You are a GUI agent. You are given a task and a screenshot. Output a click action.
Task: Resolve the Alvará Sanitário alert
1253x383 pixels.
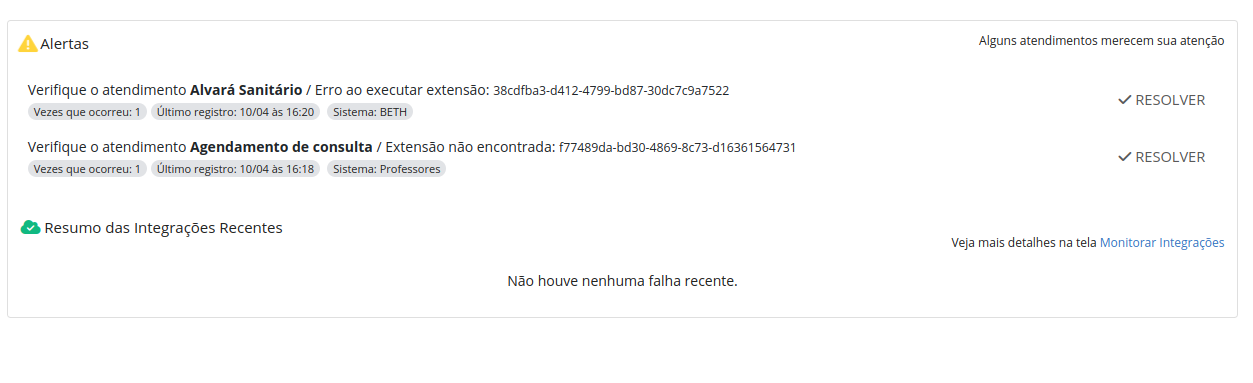click(x=1161, y=100)
